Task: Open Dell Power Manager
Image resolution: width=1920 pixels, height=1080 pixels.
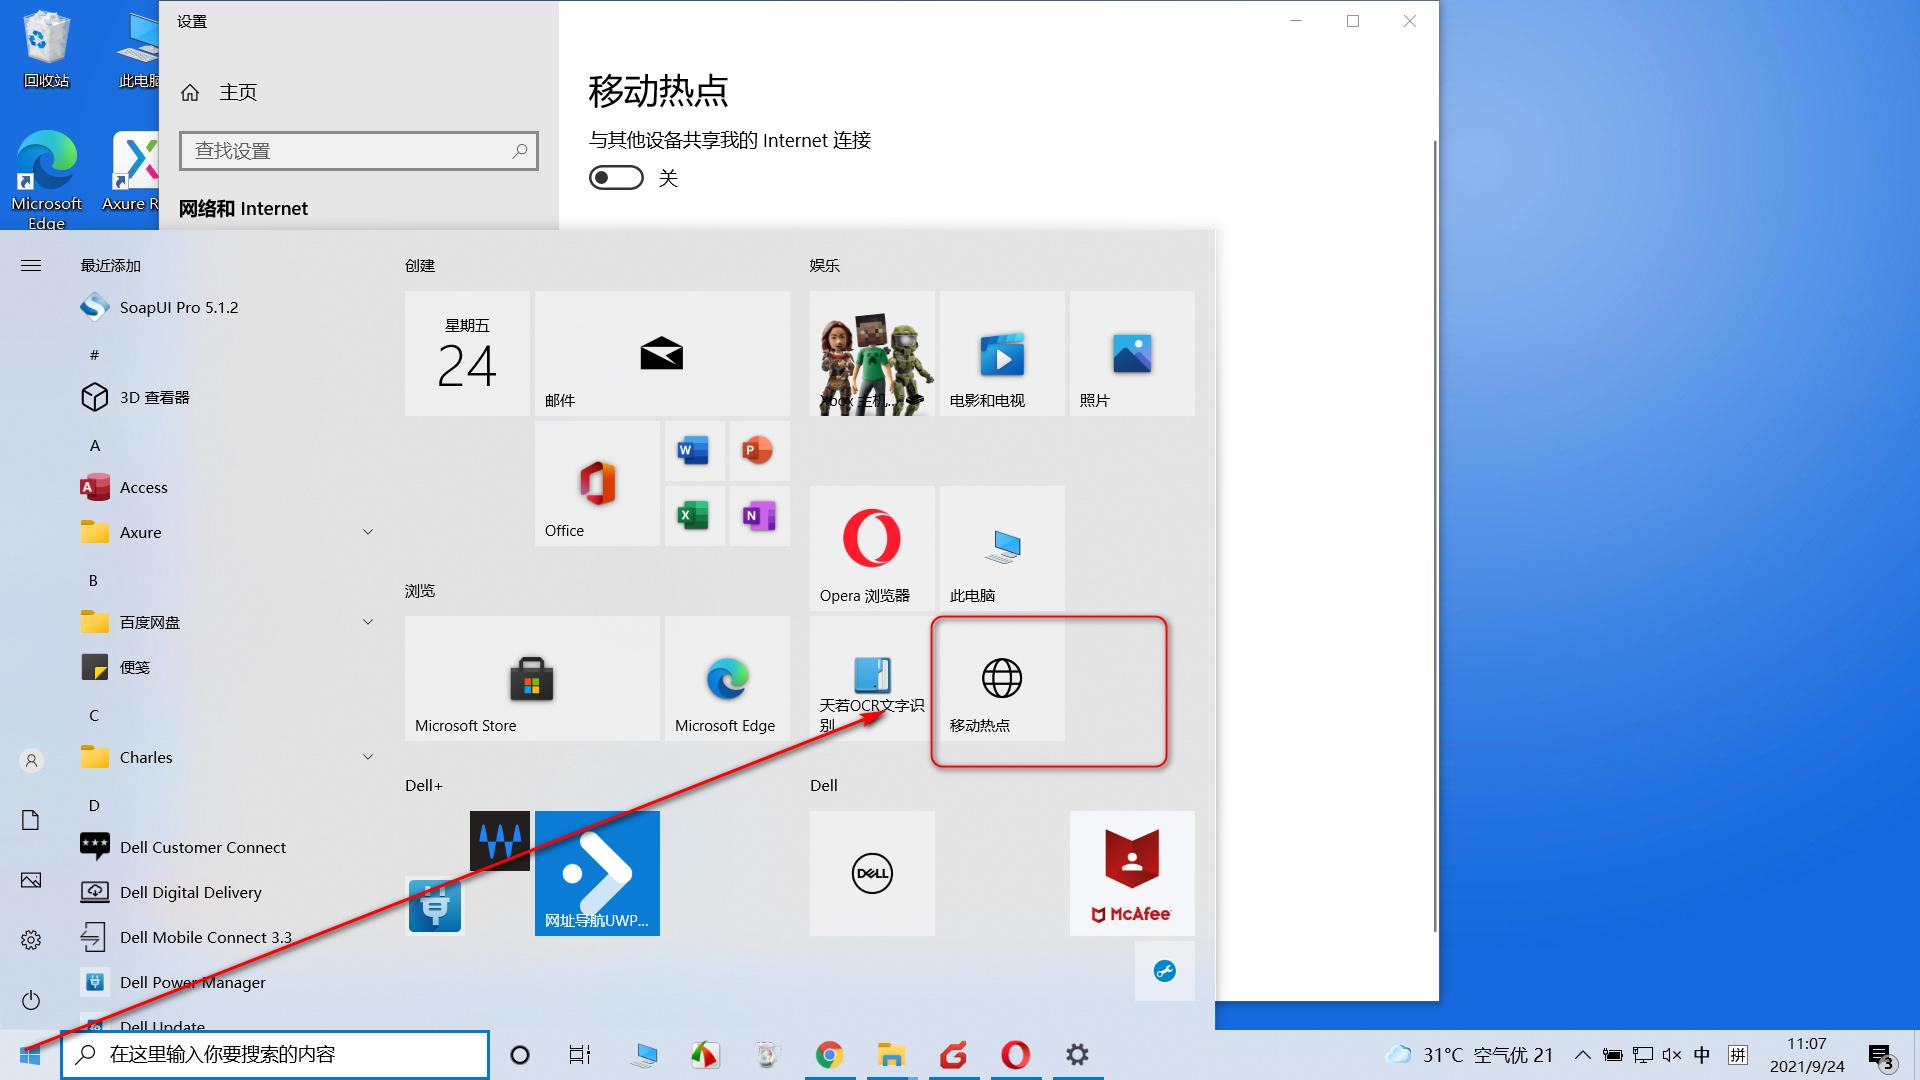Action: point(228,982)
